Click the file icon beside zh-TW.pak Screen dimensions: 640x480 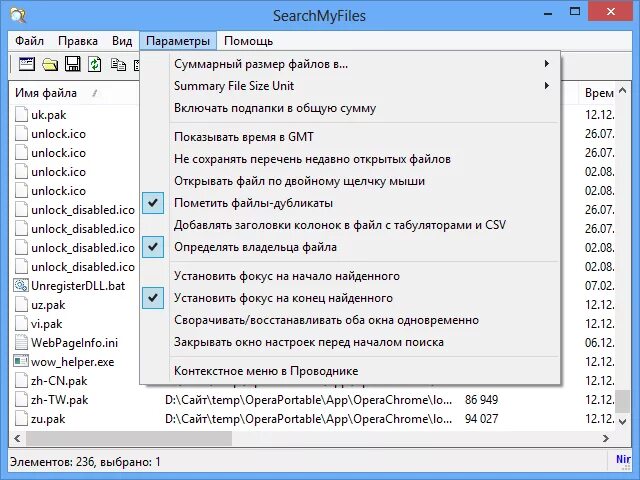click(21, 400)
